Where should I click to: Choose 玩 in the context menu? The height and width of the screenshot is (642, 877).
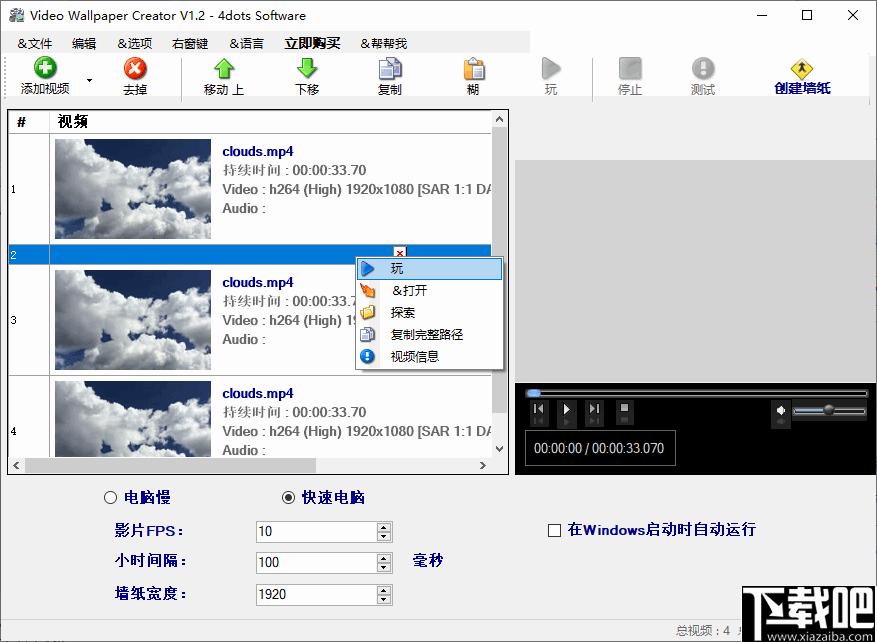[429, 269]
